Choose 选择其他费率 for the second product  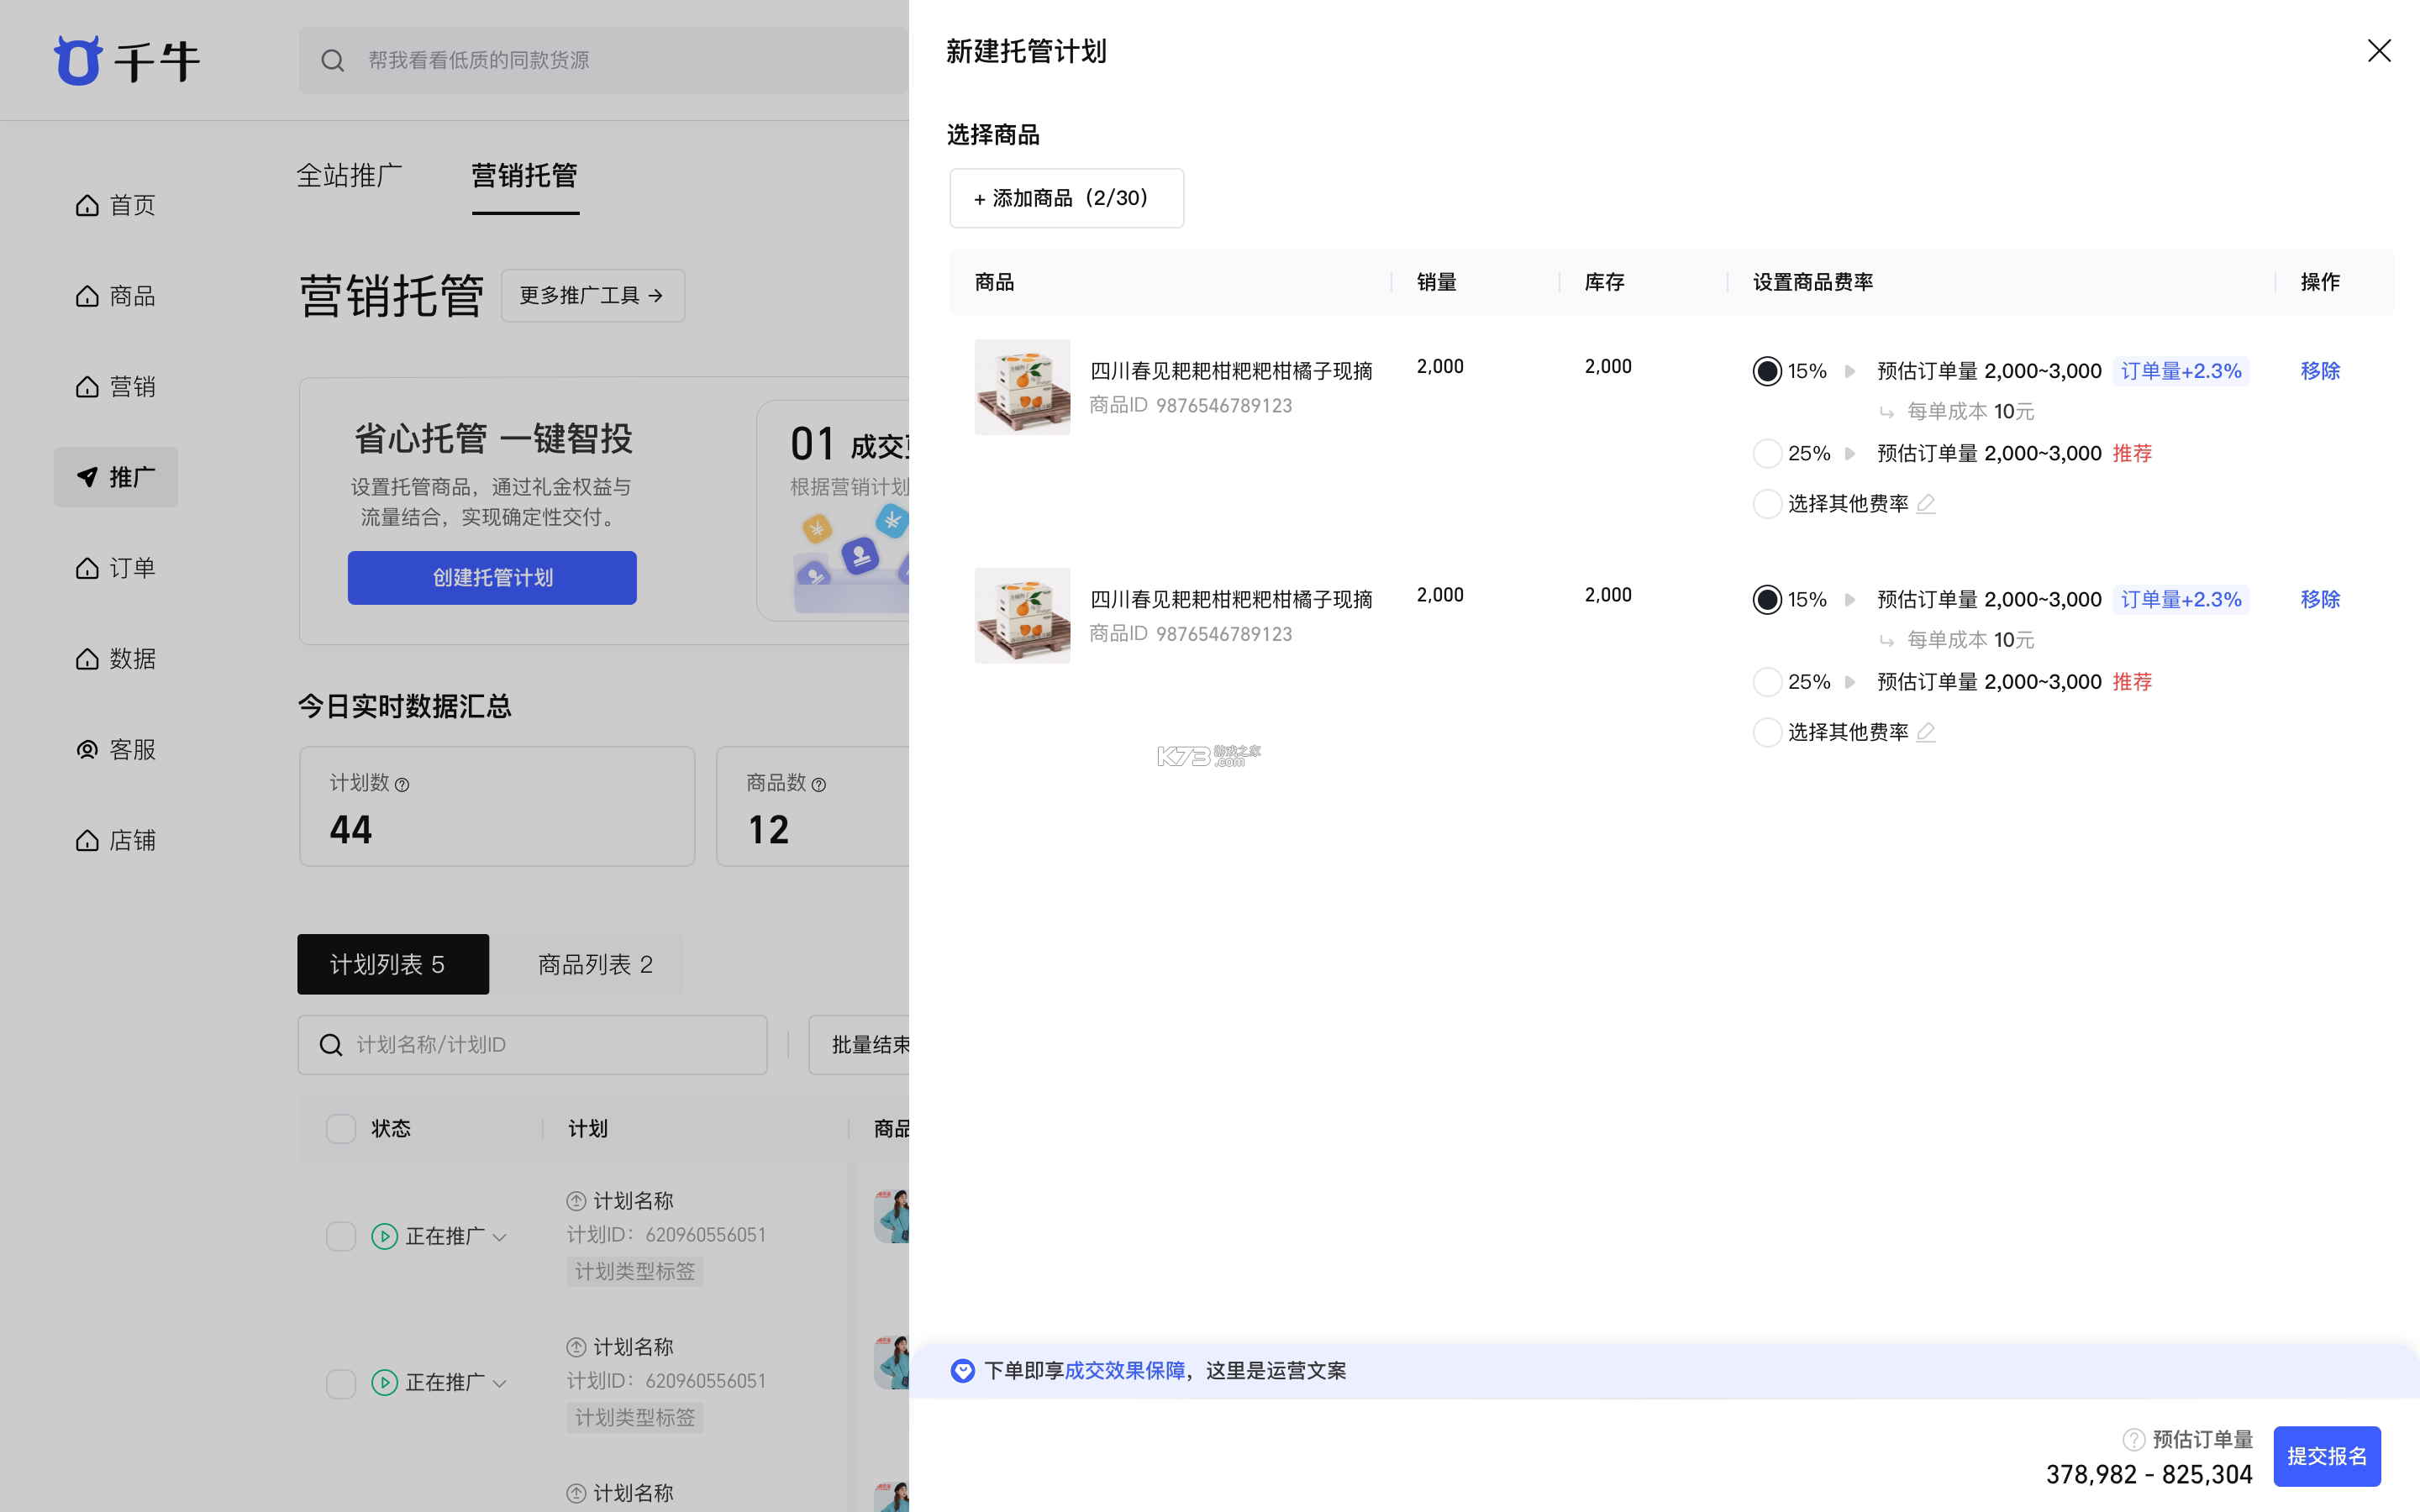(x=1767, y=733)
